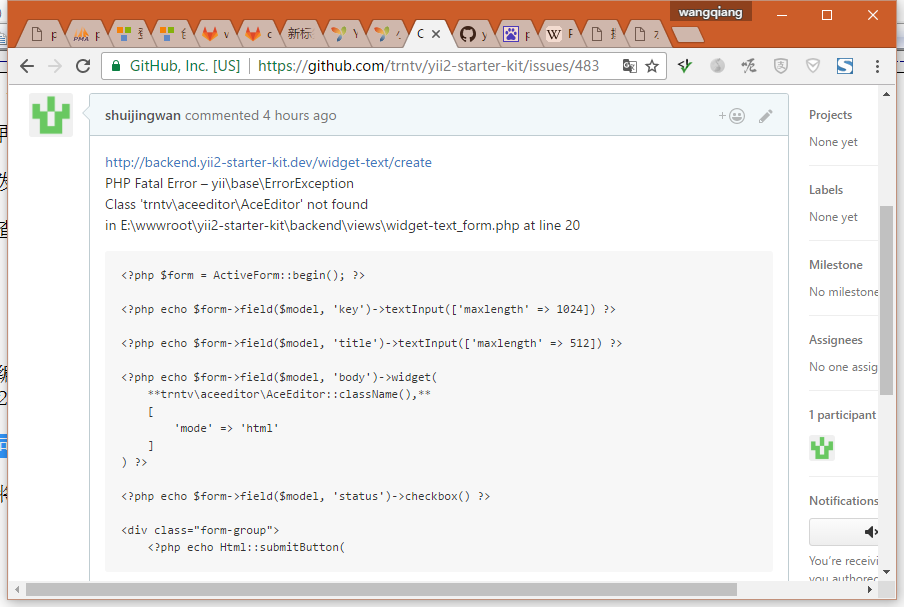This screenshot has height=607, width=904.
Task: Click the participant avatar in the sidebar
Action: tap(822, 448)
